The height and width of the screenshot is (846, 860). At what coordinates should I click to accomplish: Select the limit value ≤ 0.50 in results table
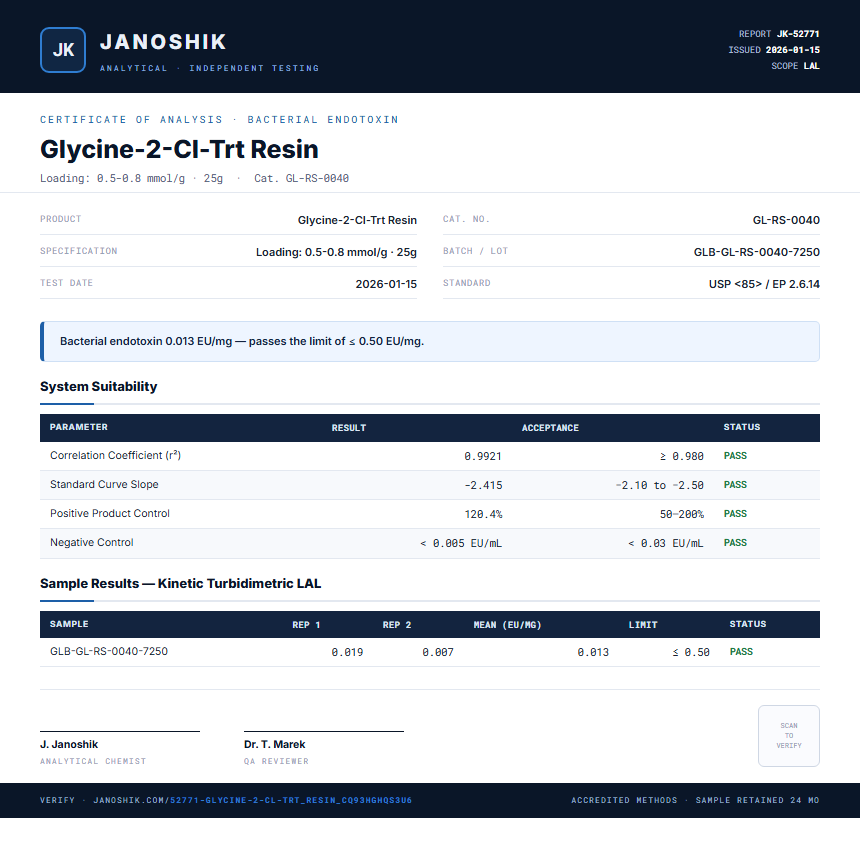[x=691, y=652]
